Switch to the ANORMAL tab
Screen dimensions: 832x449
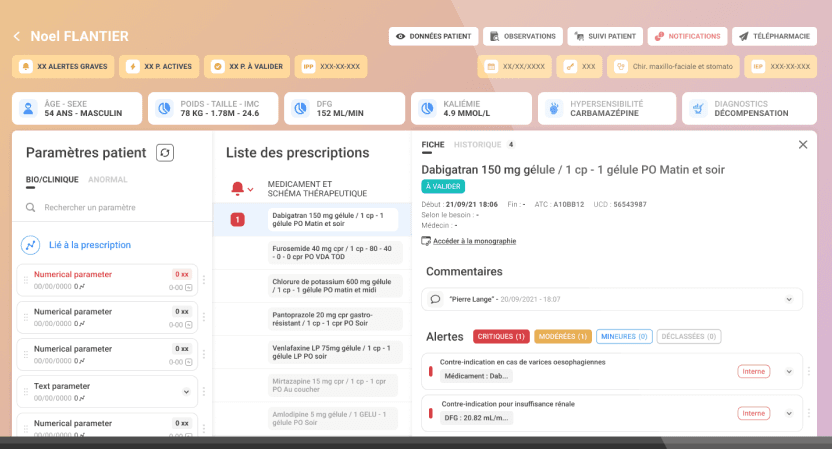pos(108,179)
